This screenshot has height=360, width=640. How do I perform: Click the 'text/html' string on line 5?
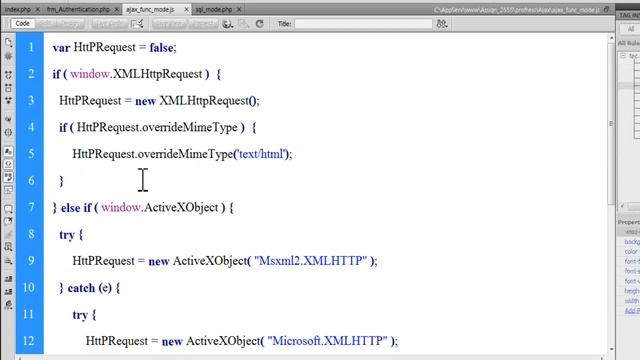pyautogui.click(x=261, y=154)
